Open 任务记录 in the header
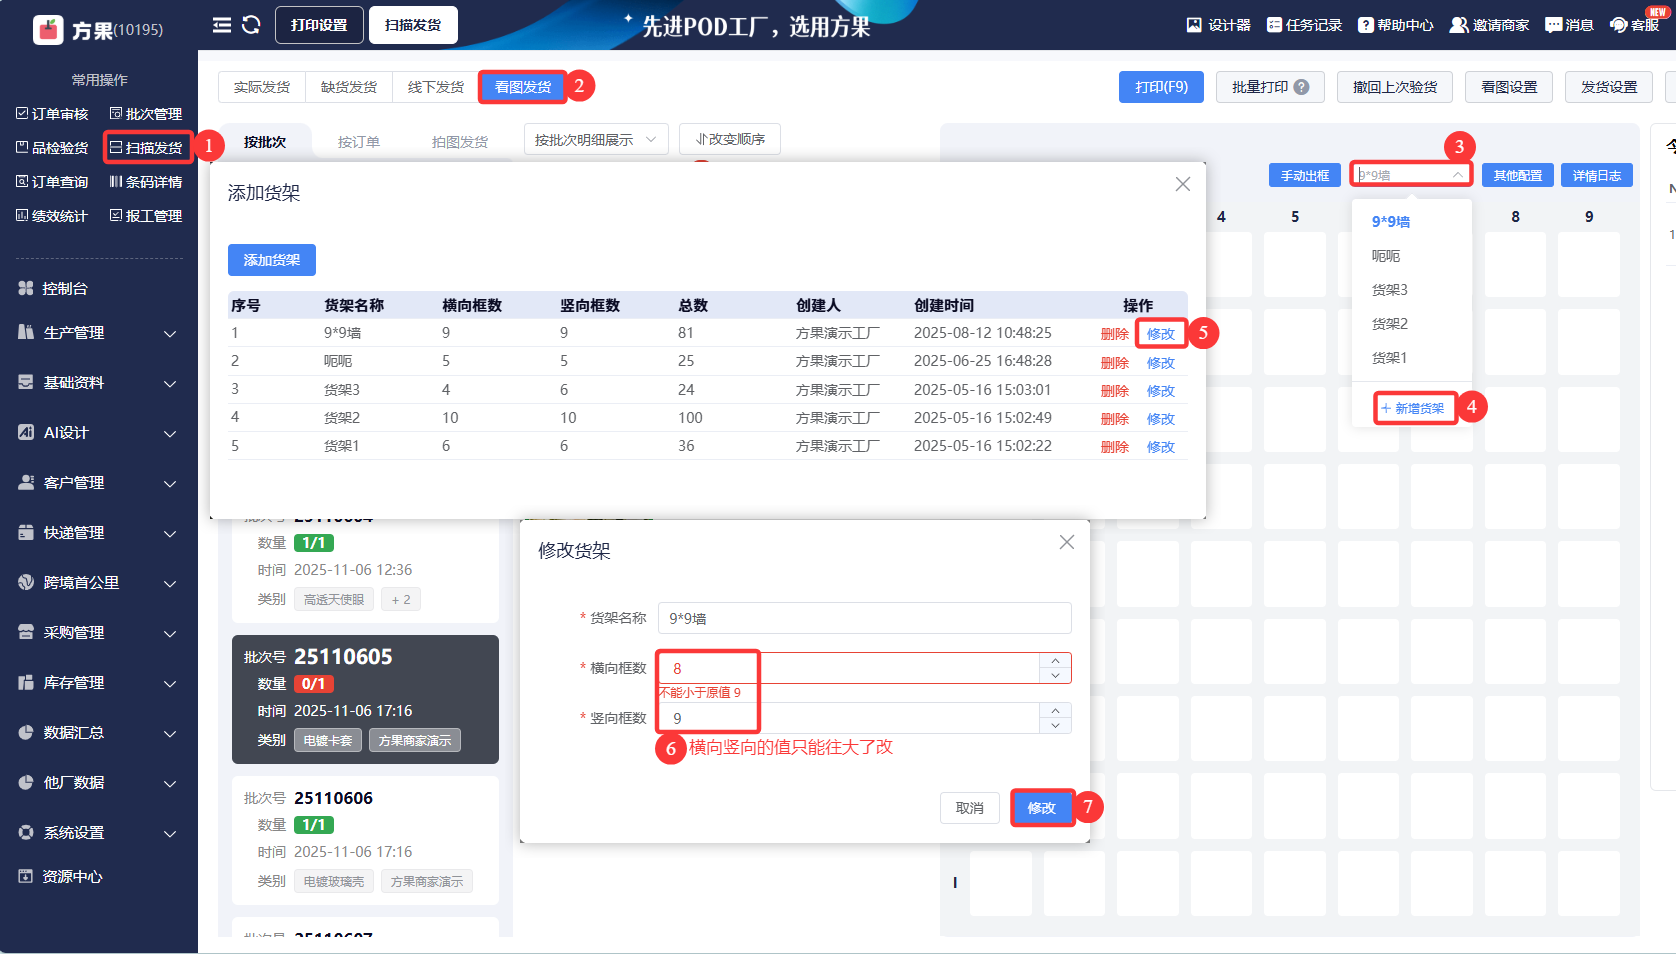1676x954 pixels. [1304, 25]
